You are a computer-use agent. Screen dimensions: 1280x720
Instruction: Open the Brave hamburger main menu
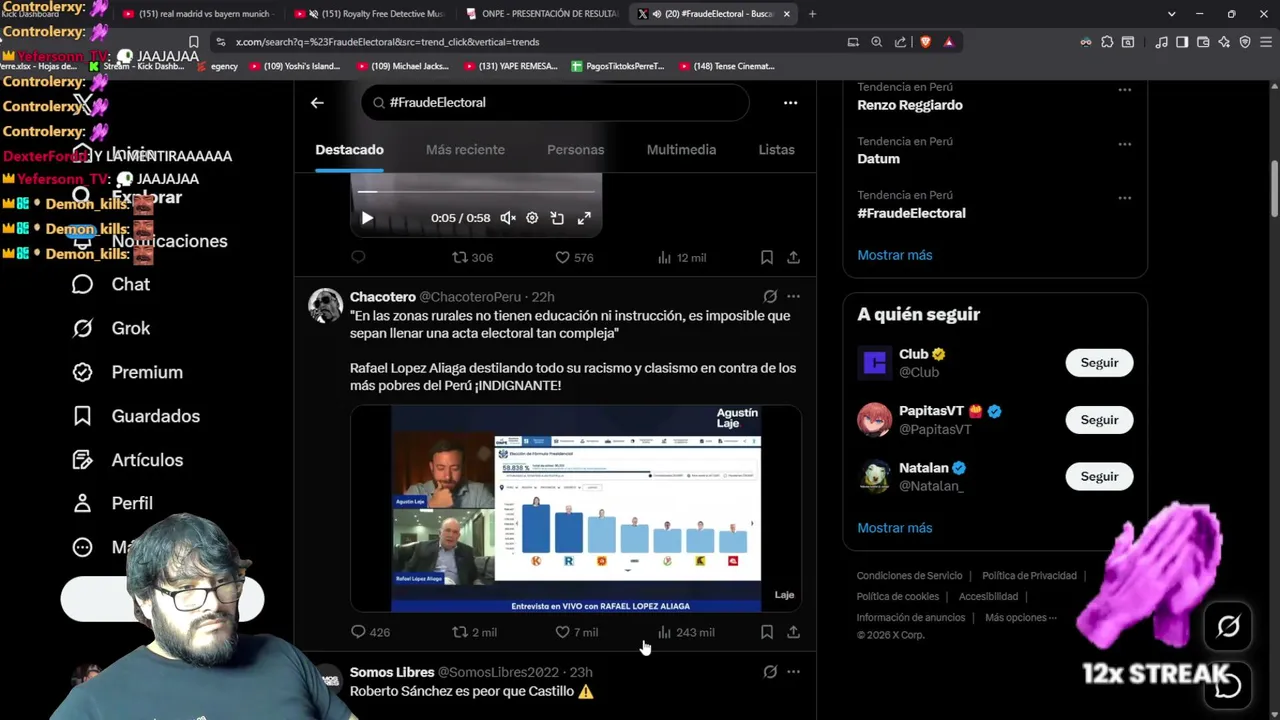coord(1265,42)
